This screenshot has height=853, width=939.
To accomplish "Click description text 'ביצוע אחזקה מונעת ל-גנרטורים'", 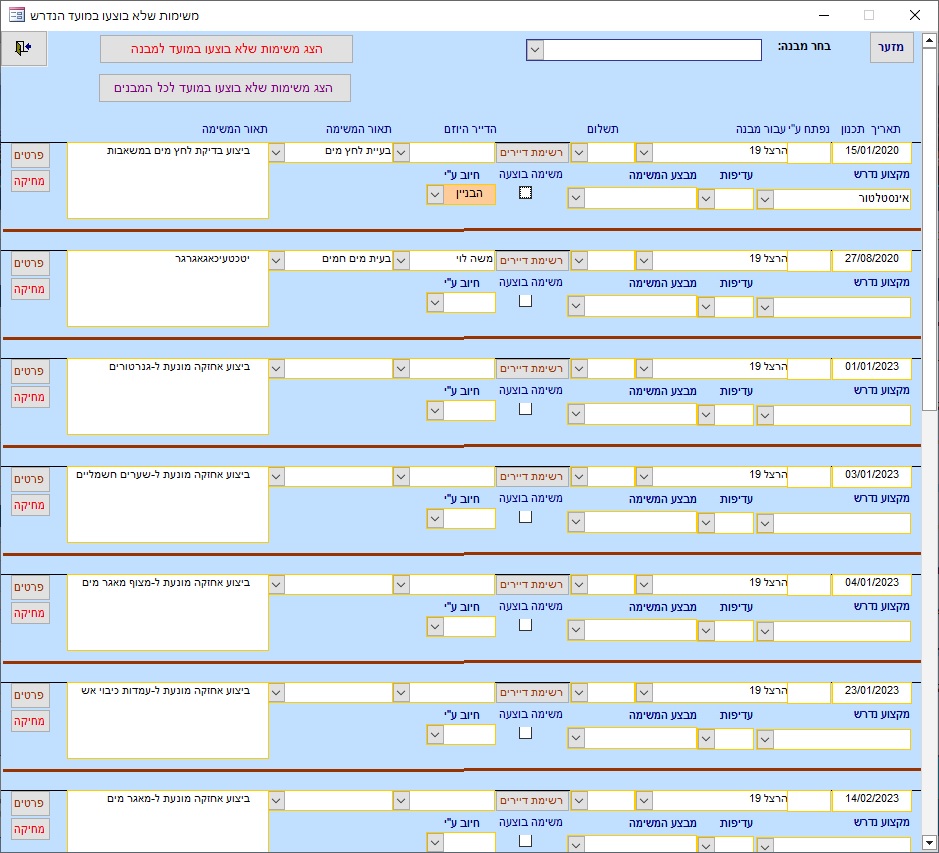I will point(179,367).
